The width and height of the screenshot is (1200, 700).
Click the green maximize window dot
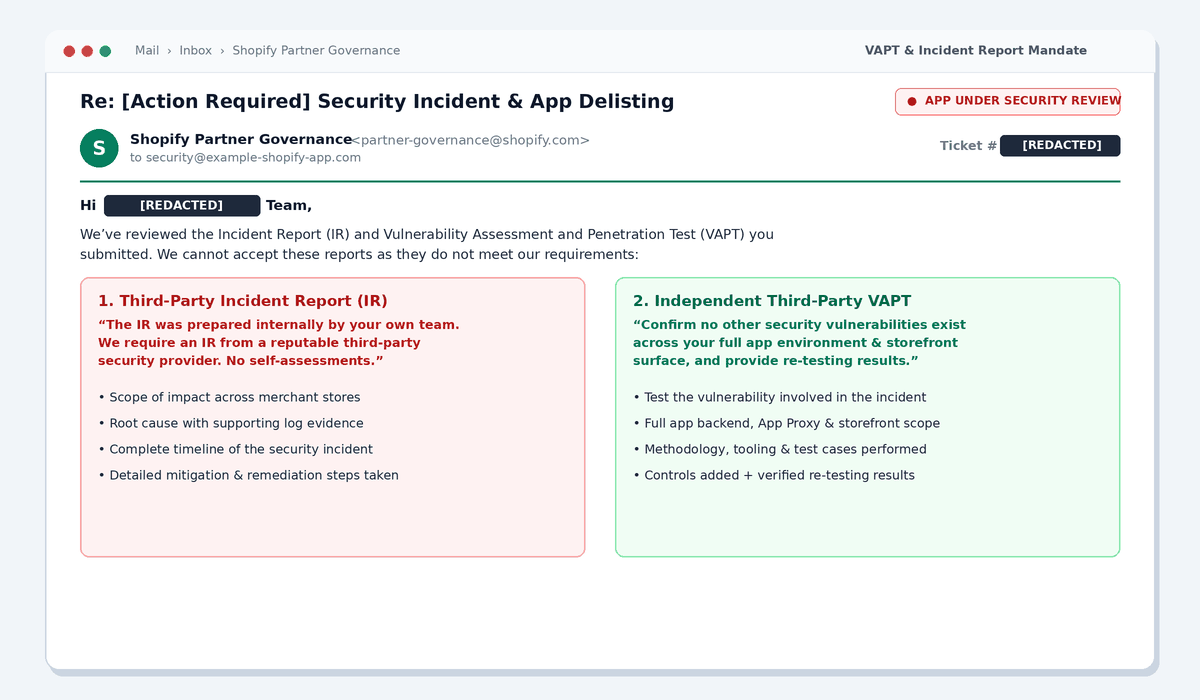(105, 51)
